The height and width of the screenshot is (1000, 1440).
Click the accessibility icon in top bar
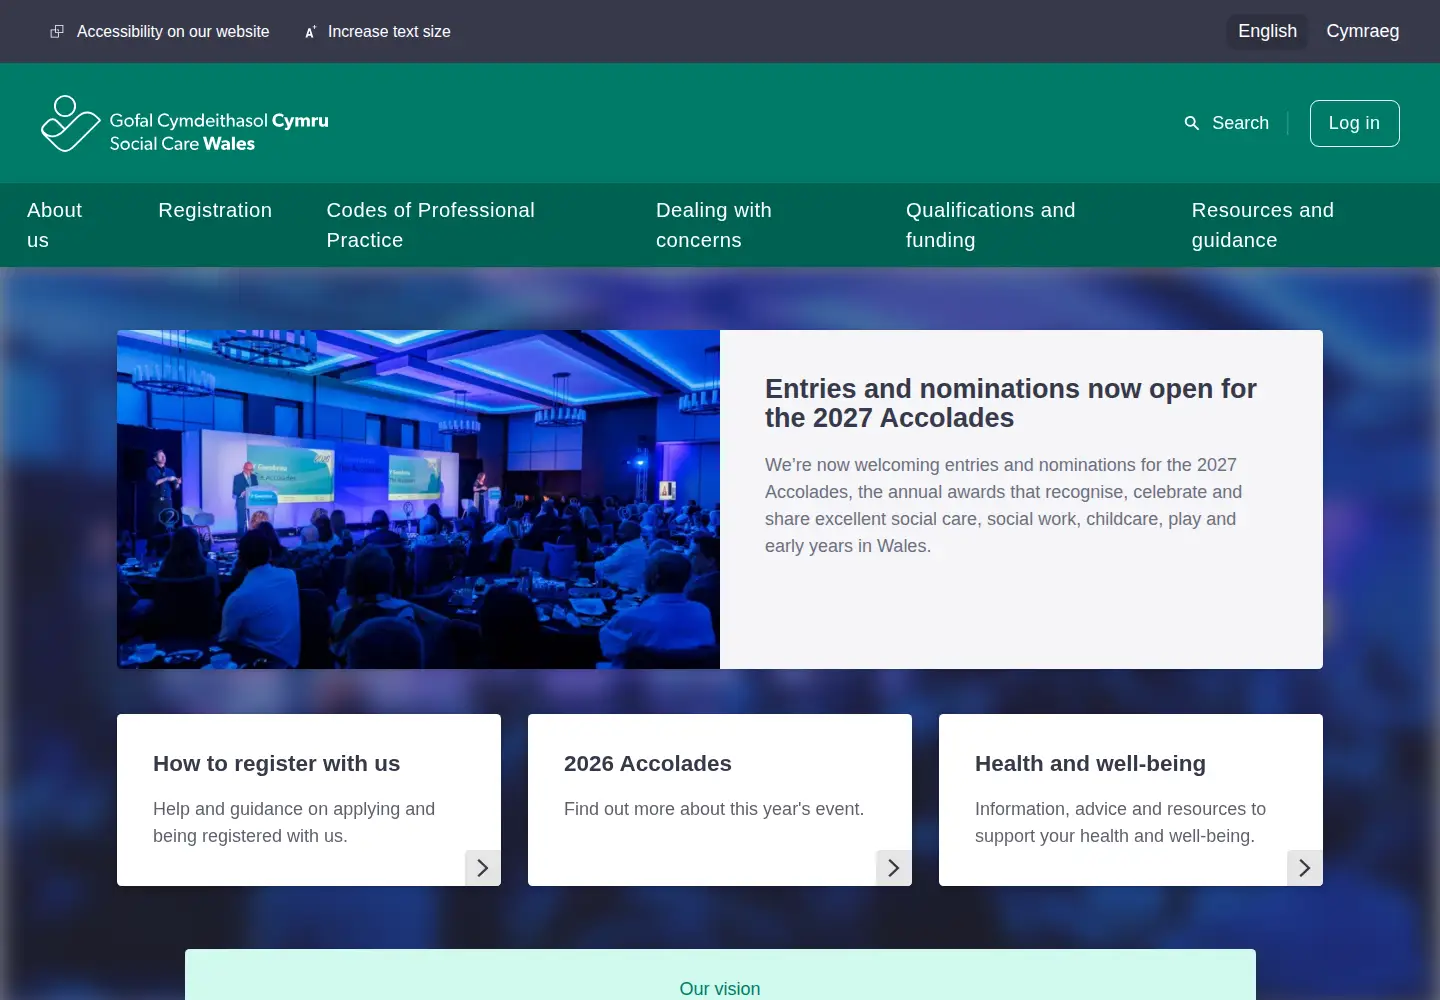[57, 32]
